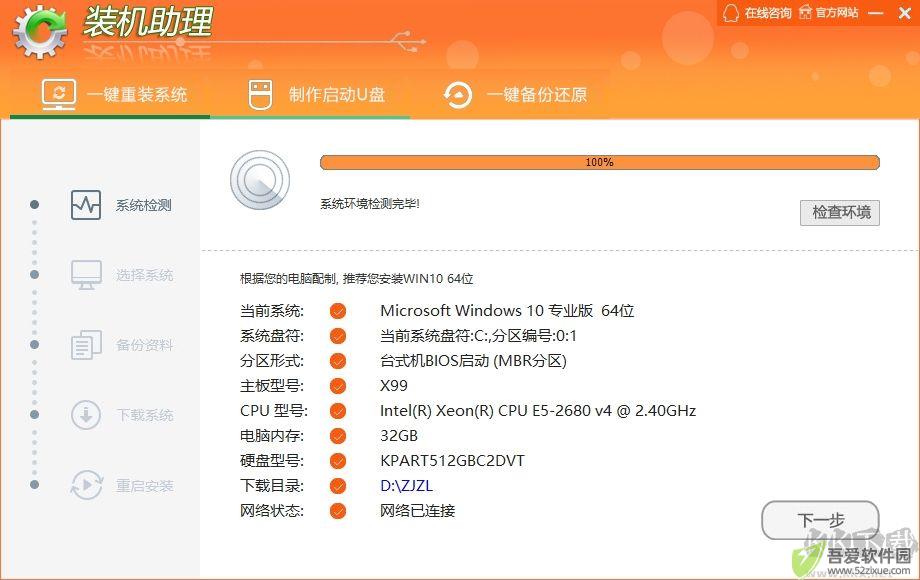Open the D:\ZJZL download directory link
This screenshot has height=580, width=920.
407,486
